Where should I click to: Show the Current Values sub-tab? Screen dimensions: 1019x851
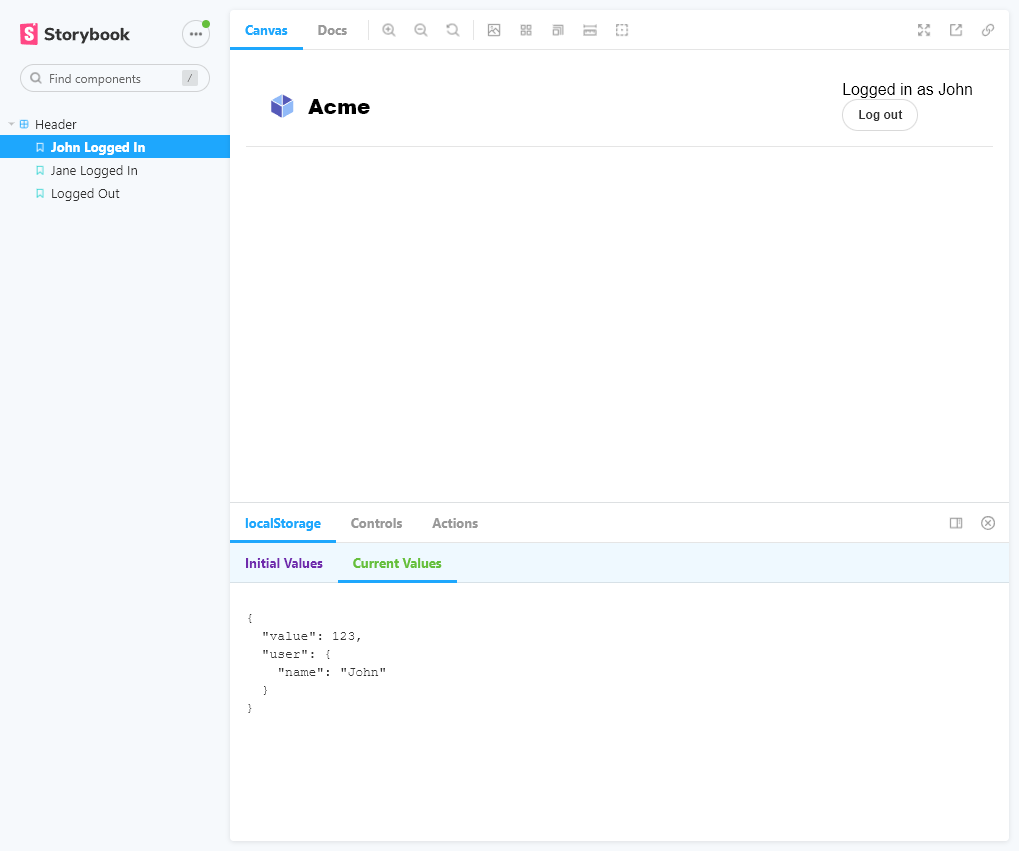(x=397, y=564)
